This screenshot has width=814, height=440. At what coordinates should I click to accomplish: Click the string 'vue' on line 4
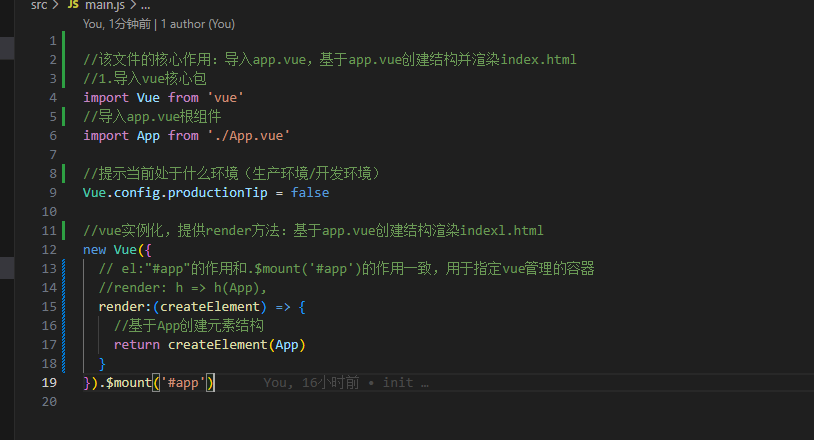[225, 98]
